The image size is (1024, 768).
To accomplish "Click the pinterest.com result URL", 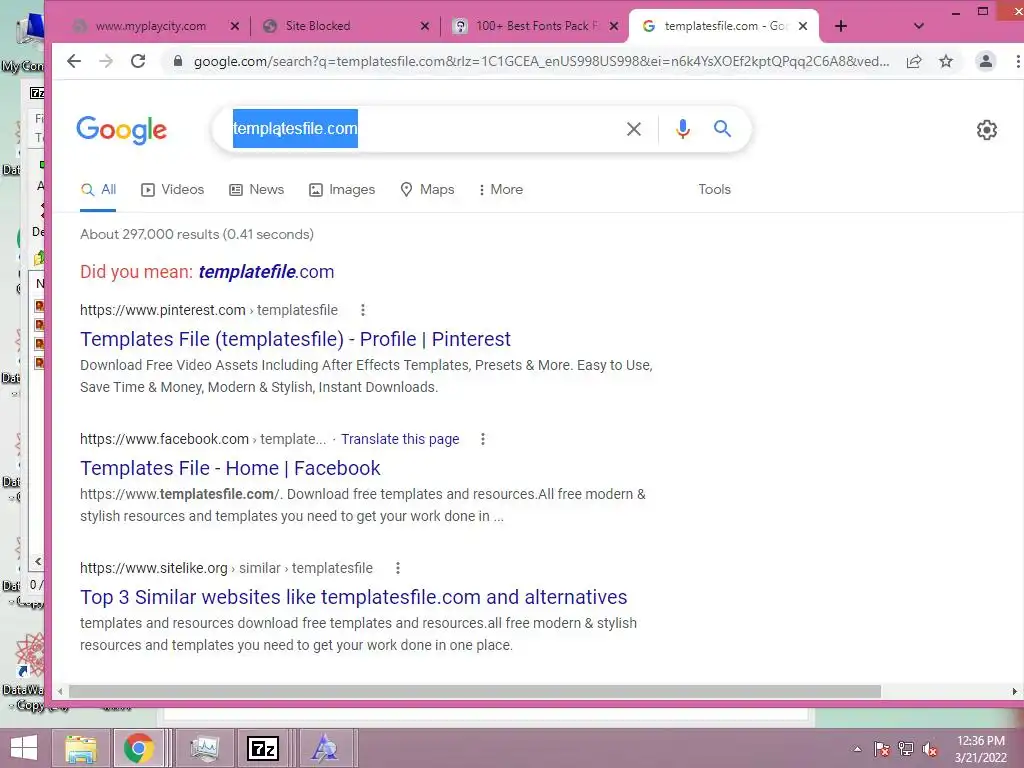I will pos(209,310).
